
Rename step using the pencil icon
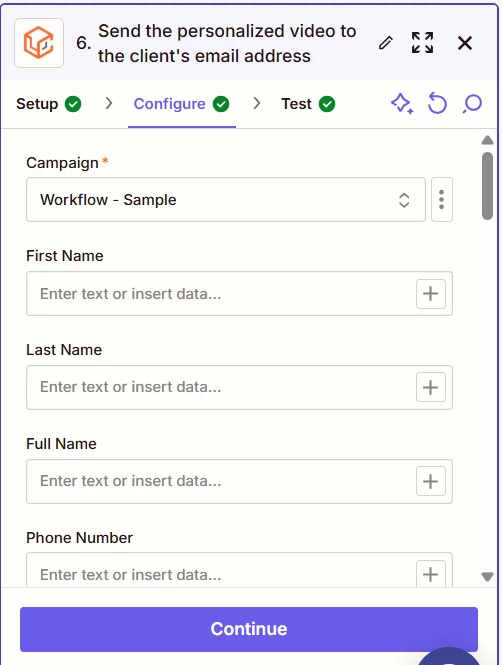(x=385, y=43)
